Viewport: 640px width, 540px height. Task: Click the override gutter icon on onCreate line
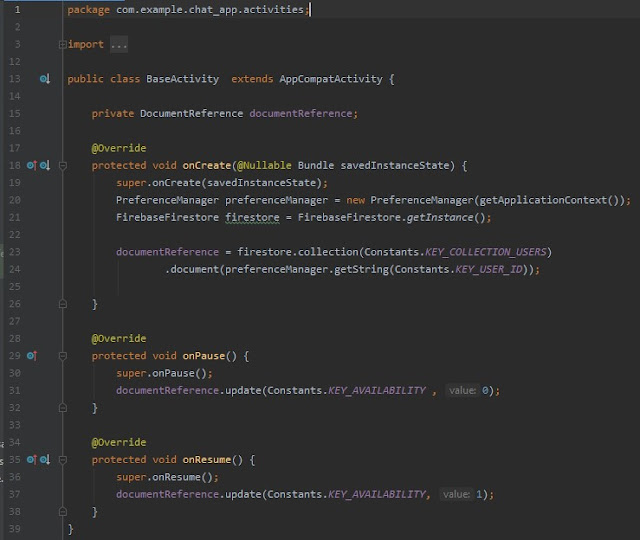coord(32,165)
